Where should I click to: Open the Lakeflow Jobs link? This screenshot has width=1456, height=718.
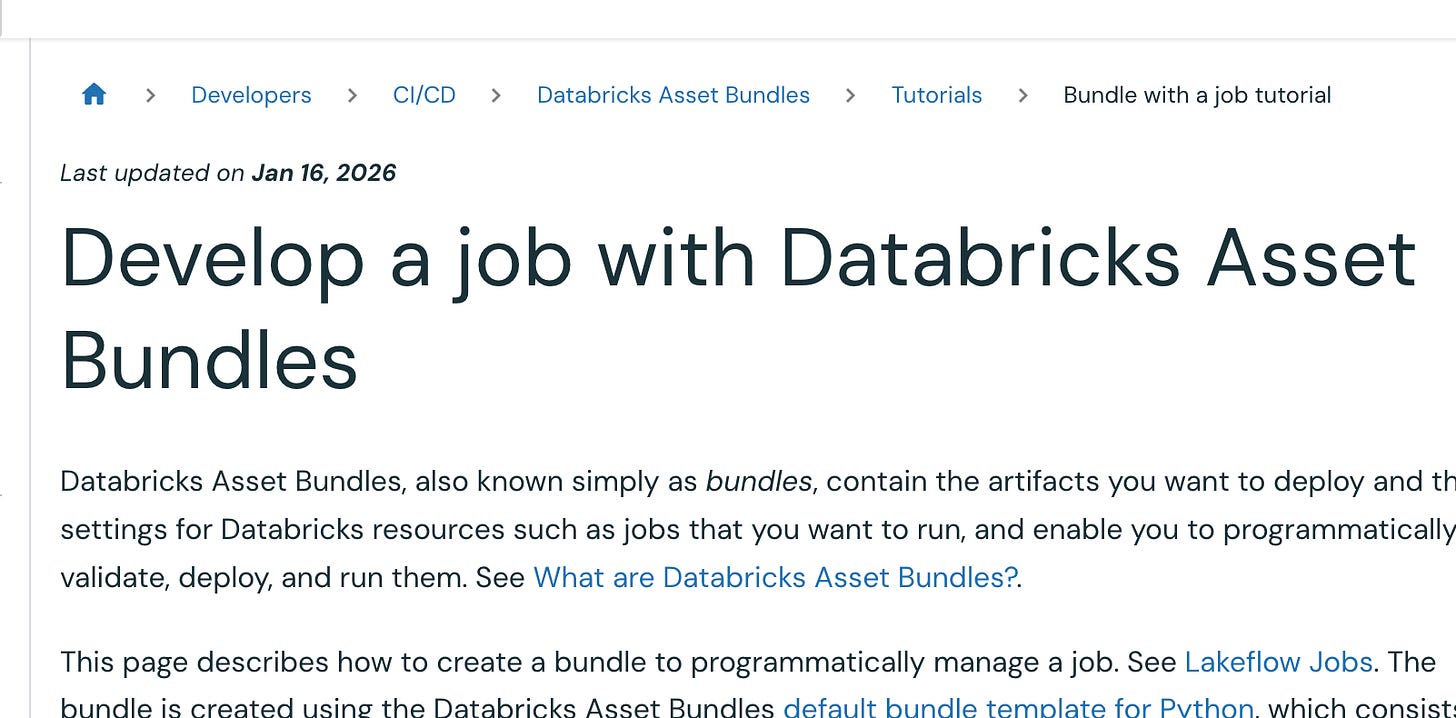(1278, 662)
